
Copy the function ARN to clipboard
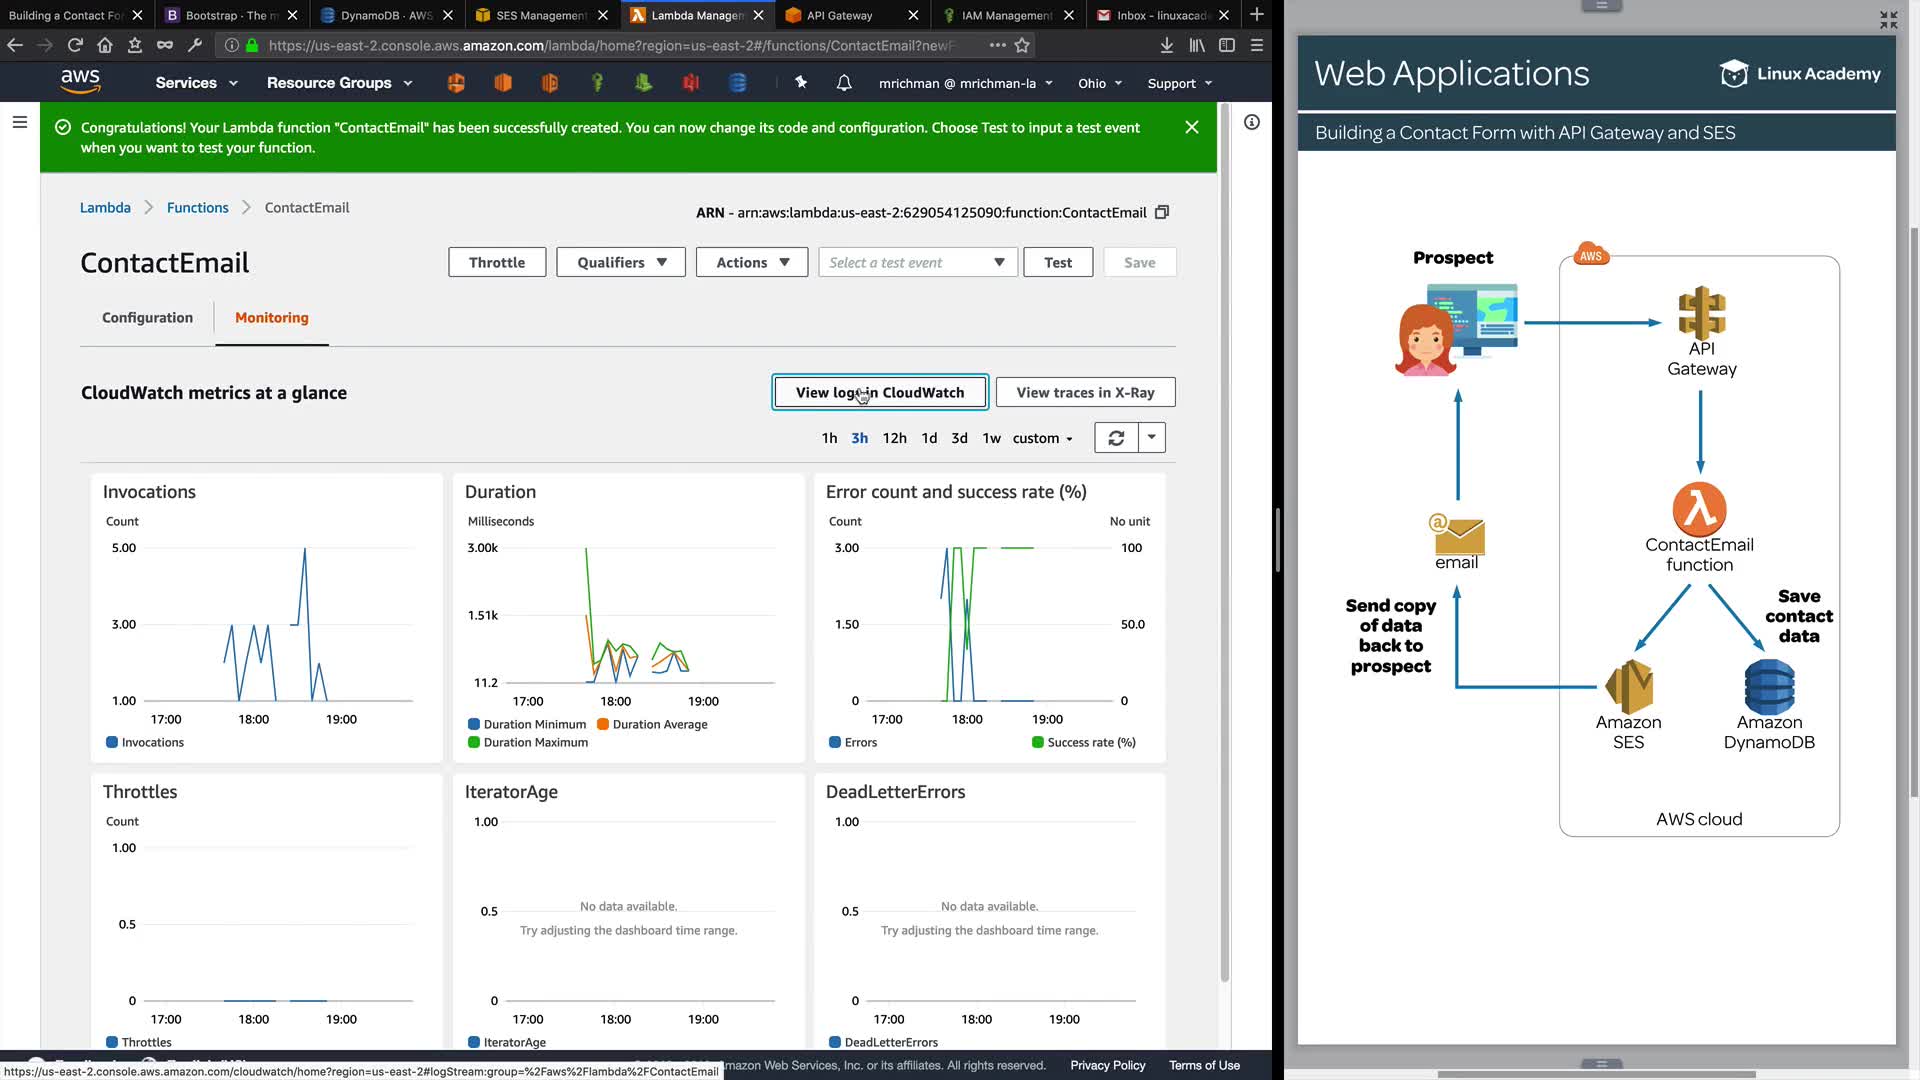click(x=1162, y=212)
